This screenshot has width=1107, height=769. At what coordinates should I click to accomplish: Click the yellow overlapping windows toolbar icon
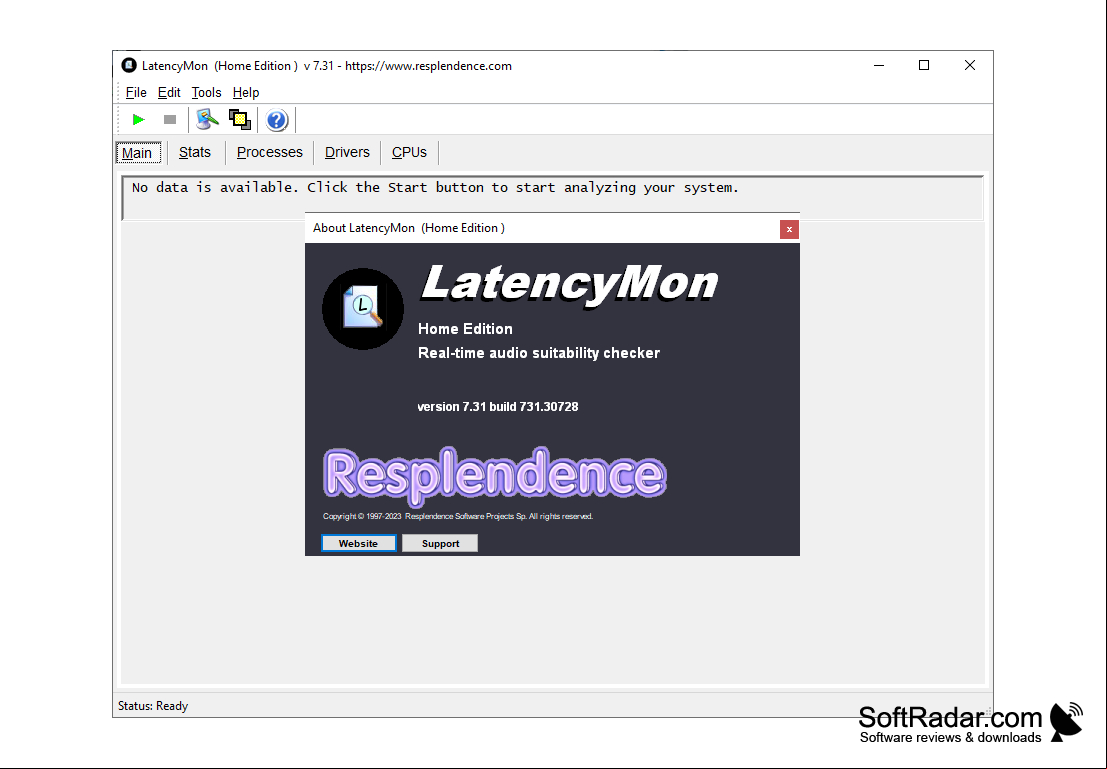click(240, 119)
